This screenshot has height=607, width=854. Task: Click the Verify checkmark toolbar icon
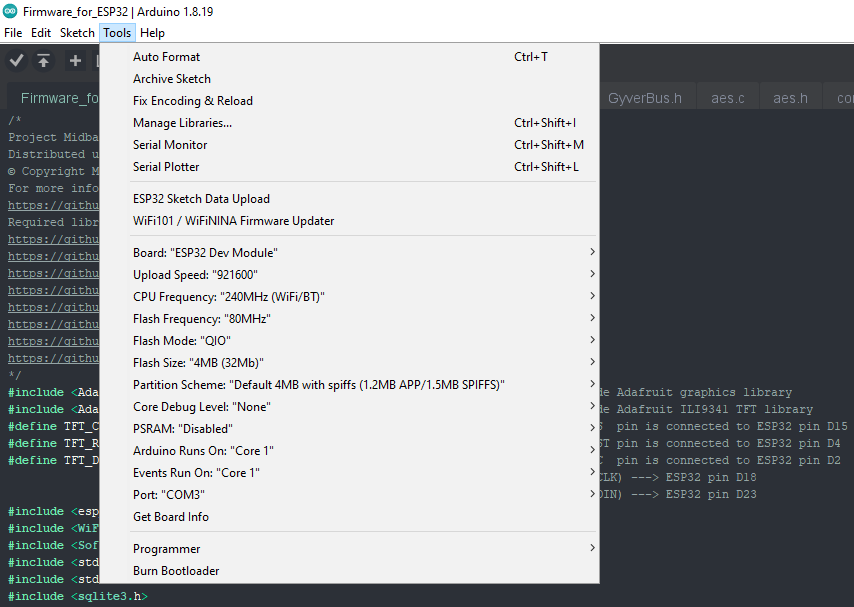point(16,60)
